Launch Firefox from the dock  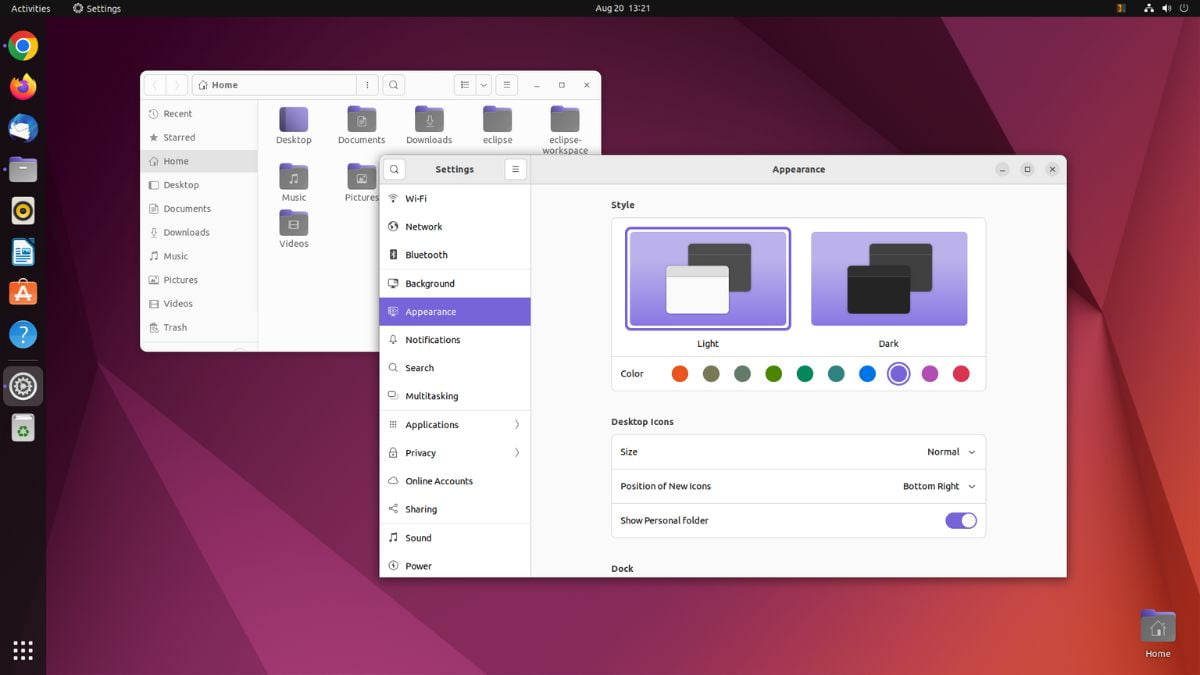click(21, 86)
